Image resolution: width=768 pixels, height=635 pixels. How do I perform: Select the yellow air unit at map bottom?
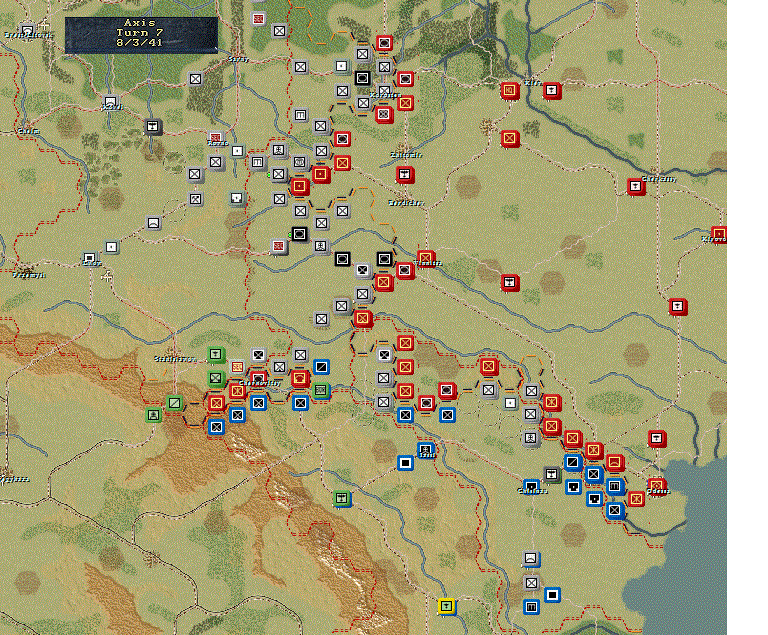[x=446, y=607]
